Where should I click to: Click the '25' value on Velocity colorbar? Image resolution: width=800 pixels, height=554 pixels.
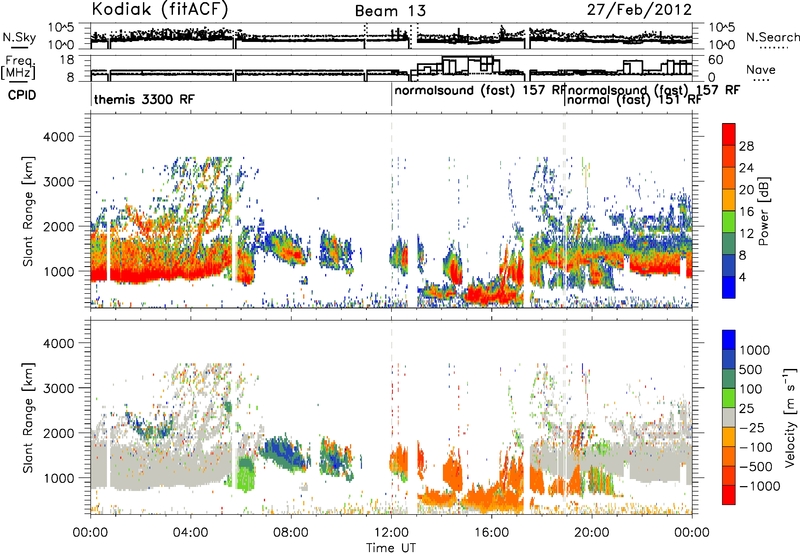point(747,409)
